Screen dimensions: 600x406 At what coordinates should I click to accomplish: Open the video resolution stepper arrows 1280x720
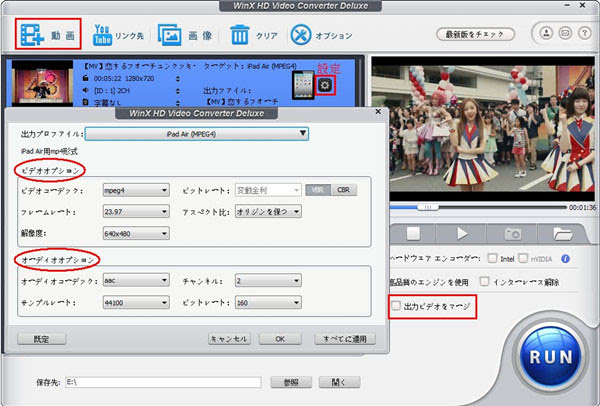(178, 79)
